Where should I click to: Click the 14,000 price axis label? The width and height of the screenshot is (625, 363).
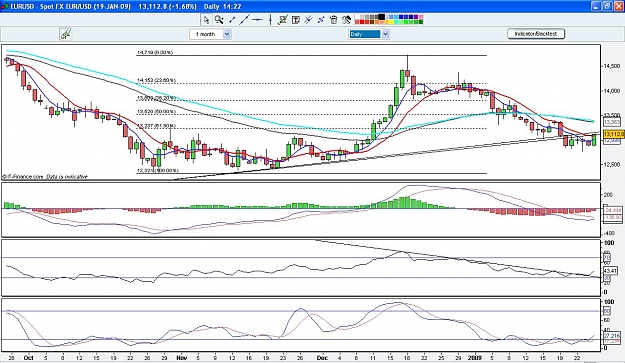612,91
